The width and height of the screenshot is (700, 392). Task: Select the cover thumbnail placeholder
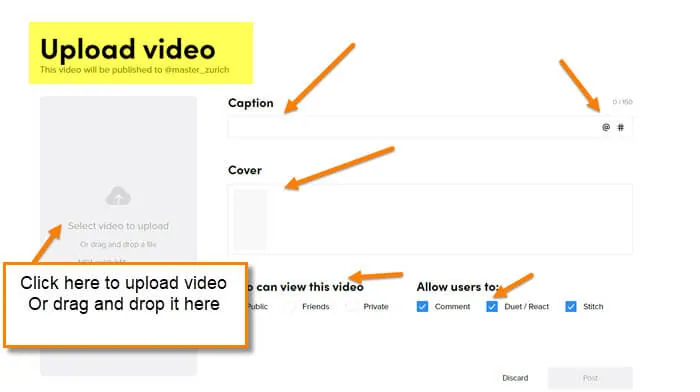(250, 219)
